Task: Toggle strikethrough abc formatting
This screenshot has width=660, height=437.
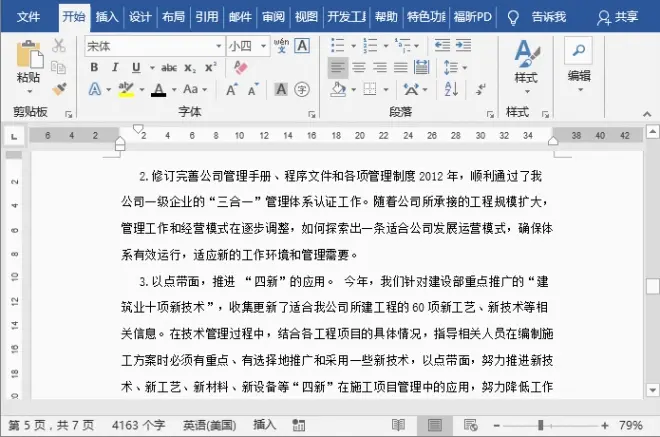Action: coord(169,67)
